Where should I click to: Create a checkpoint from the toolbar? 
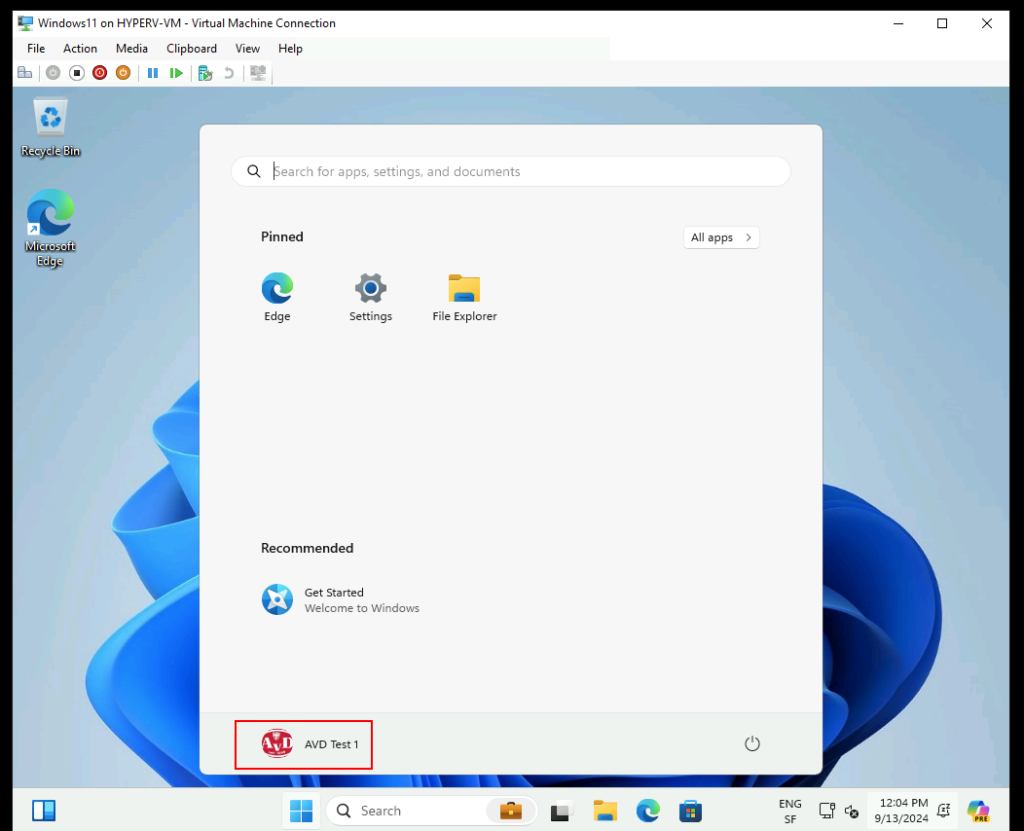pyautogui.click(x=205, y=73)
